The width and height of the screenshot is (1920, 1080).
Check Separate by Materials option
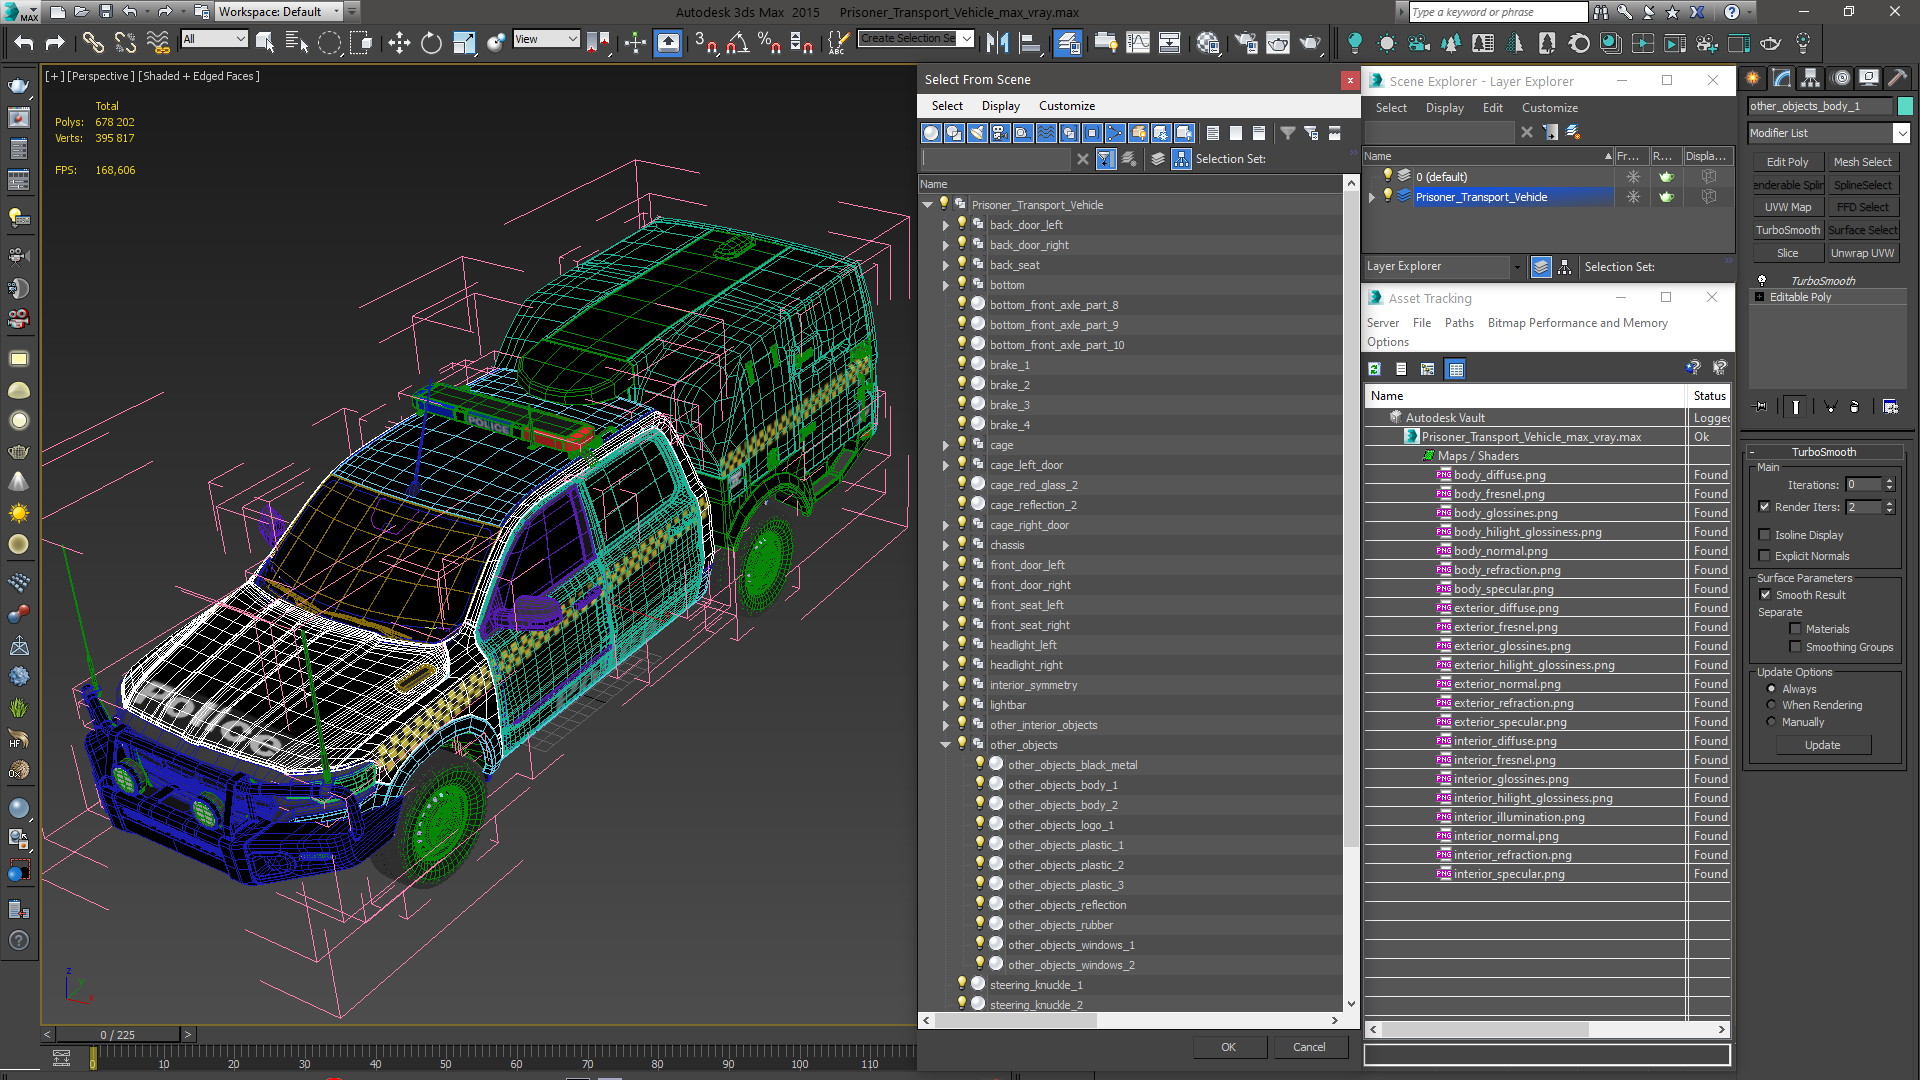pyautogui.click(x=1796, y=628)
